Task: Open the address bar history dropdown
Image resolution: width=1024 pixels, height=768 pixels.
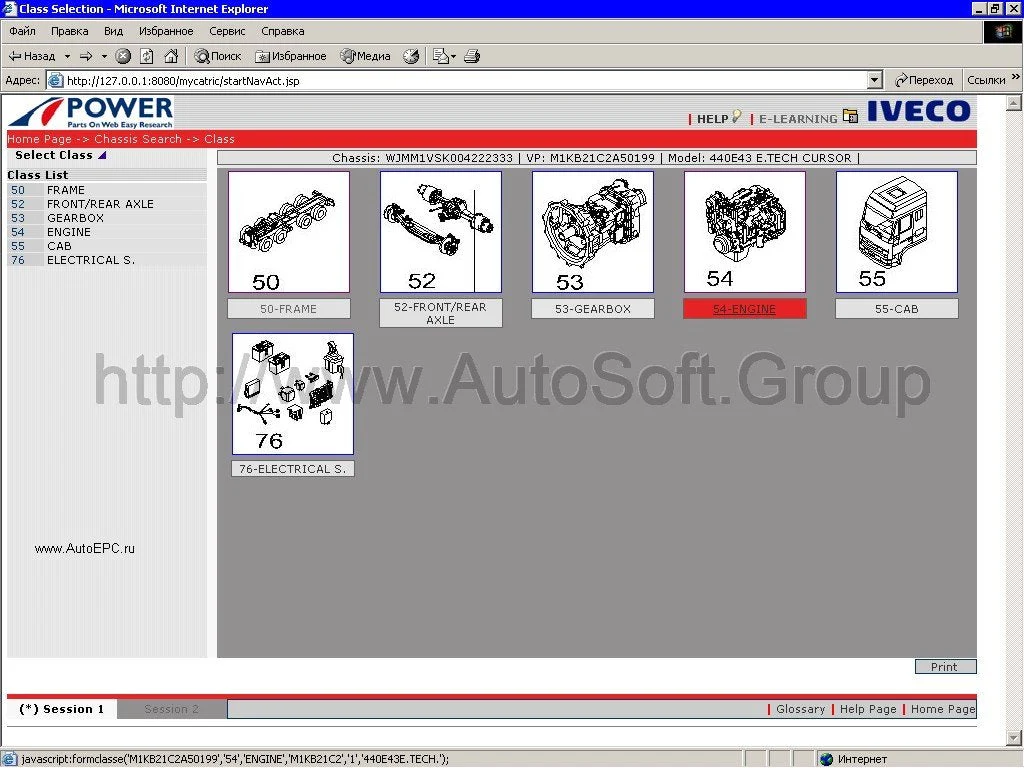Action: click(x=874, y=79)
